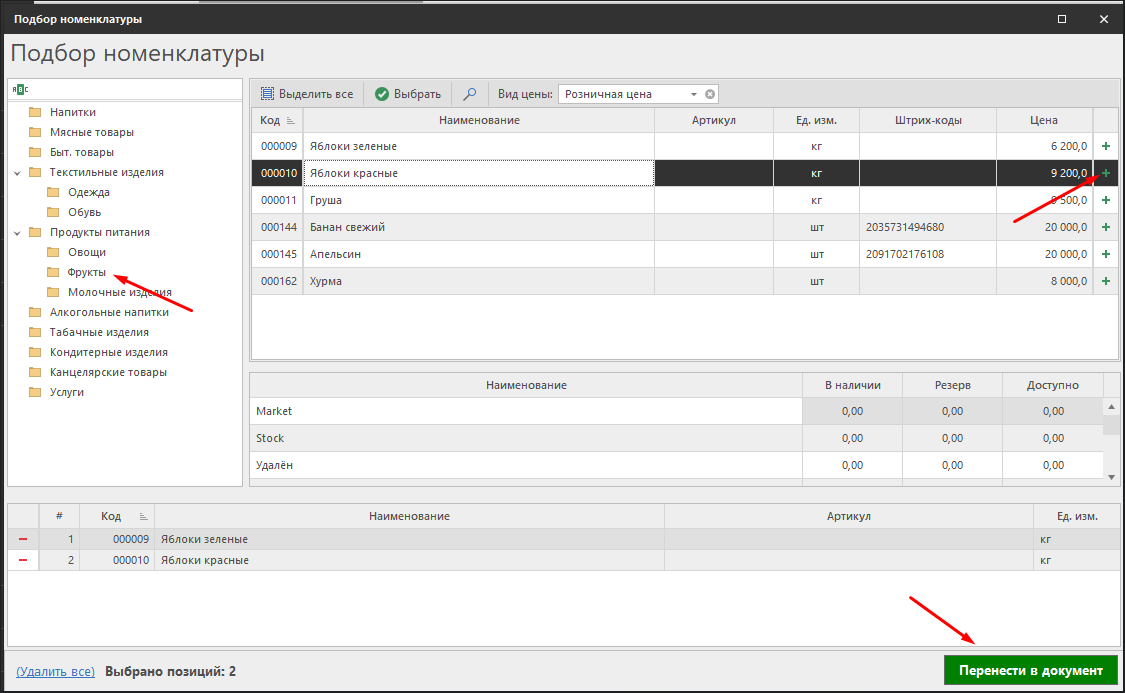Click the magnifier search icon in the toolbar
Viewport: 1125px width, 693px height.
coord(469,94)
